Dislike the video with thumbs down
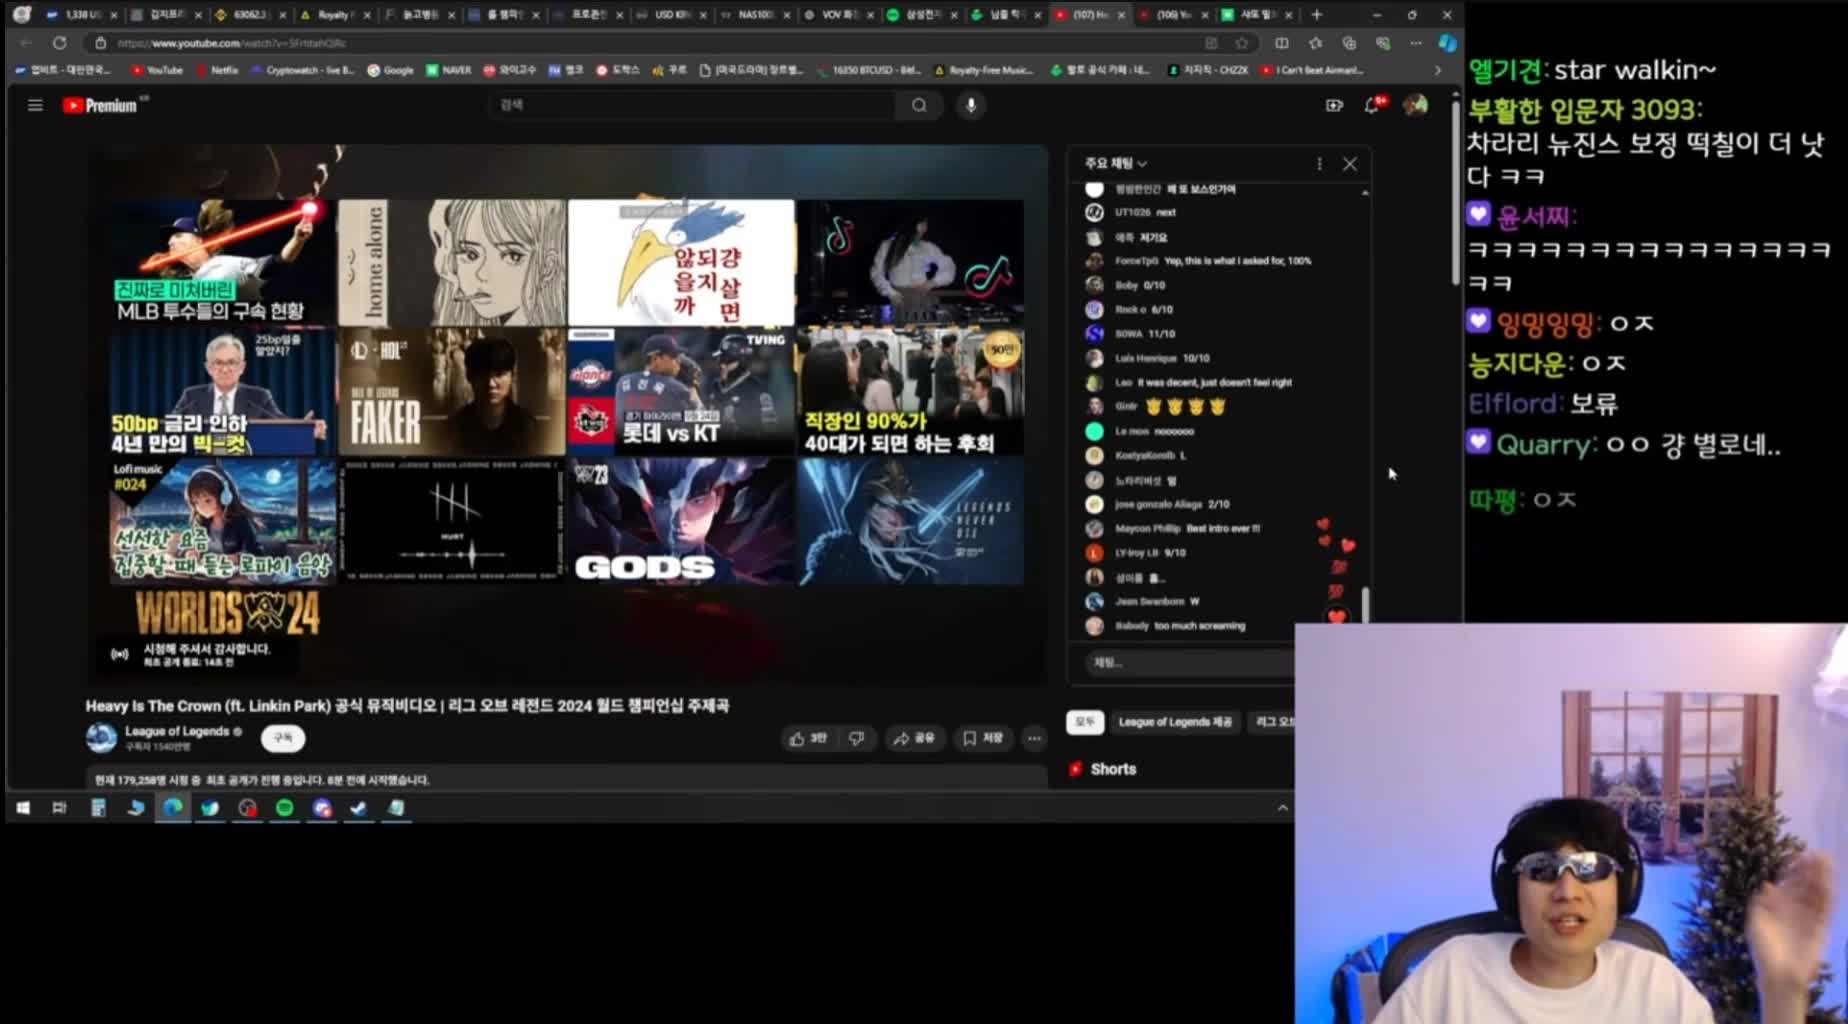The width and height of the screenshot is (1848, 1024). pyautogui.click(x=857, y=738)
